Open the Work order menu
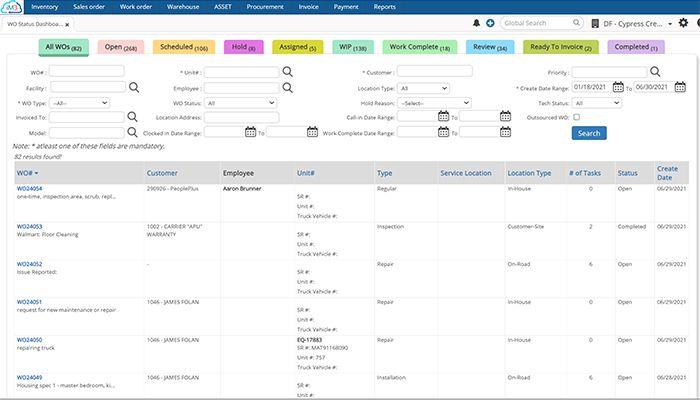700x400 pixels. click(x=136, y=7)
